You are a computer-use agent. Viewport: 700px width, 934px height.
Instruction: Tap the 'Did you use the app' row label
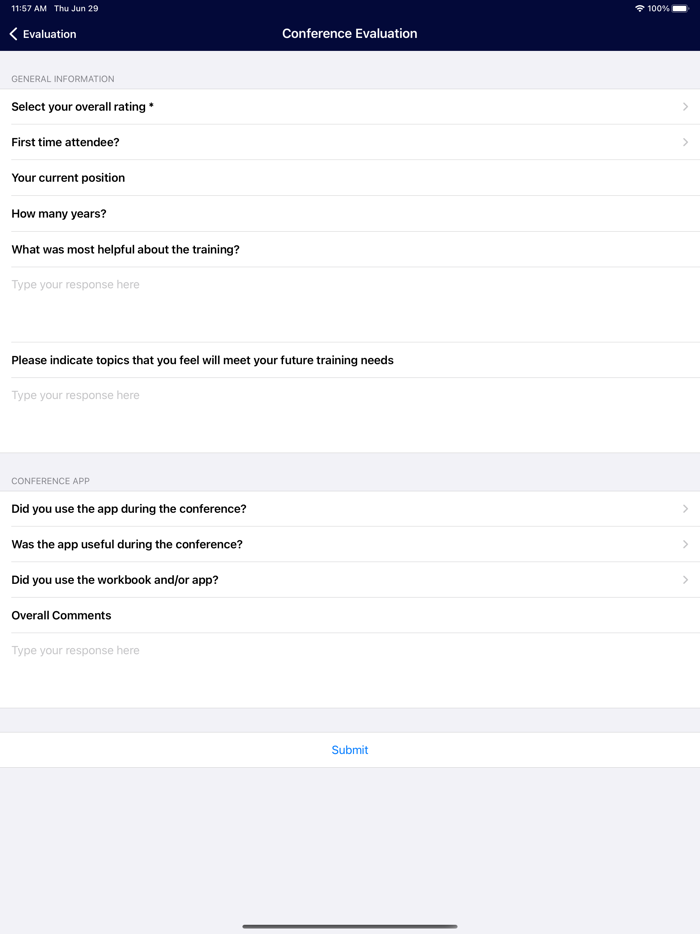point(128,509)
